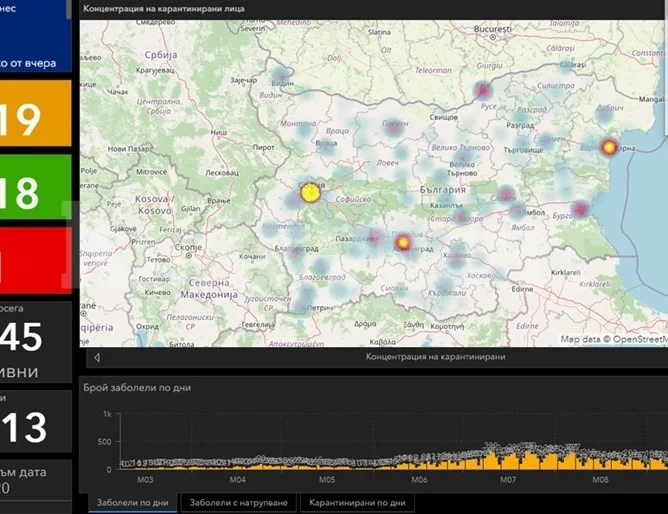Open the Карантинирани по дни tab
Screen dimensions: 668x514
coord(357,503)
